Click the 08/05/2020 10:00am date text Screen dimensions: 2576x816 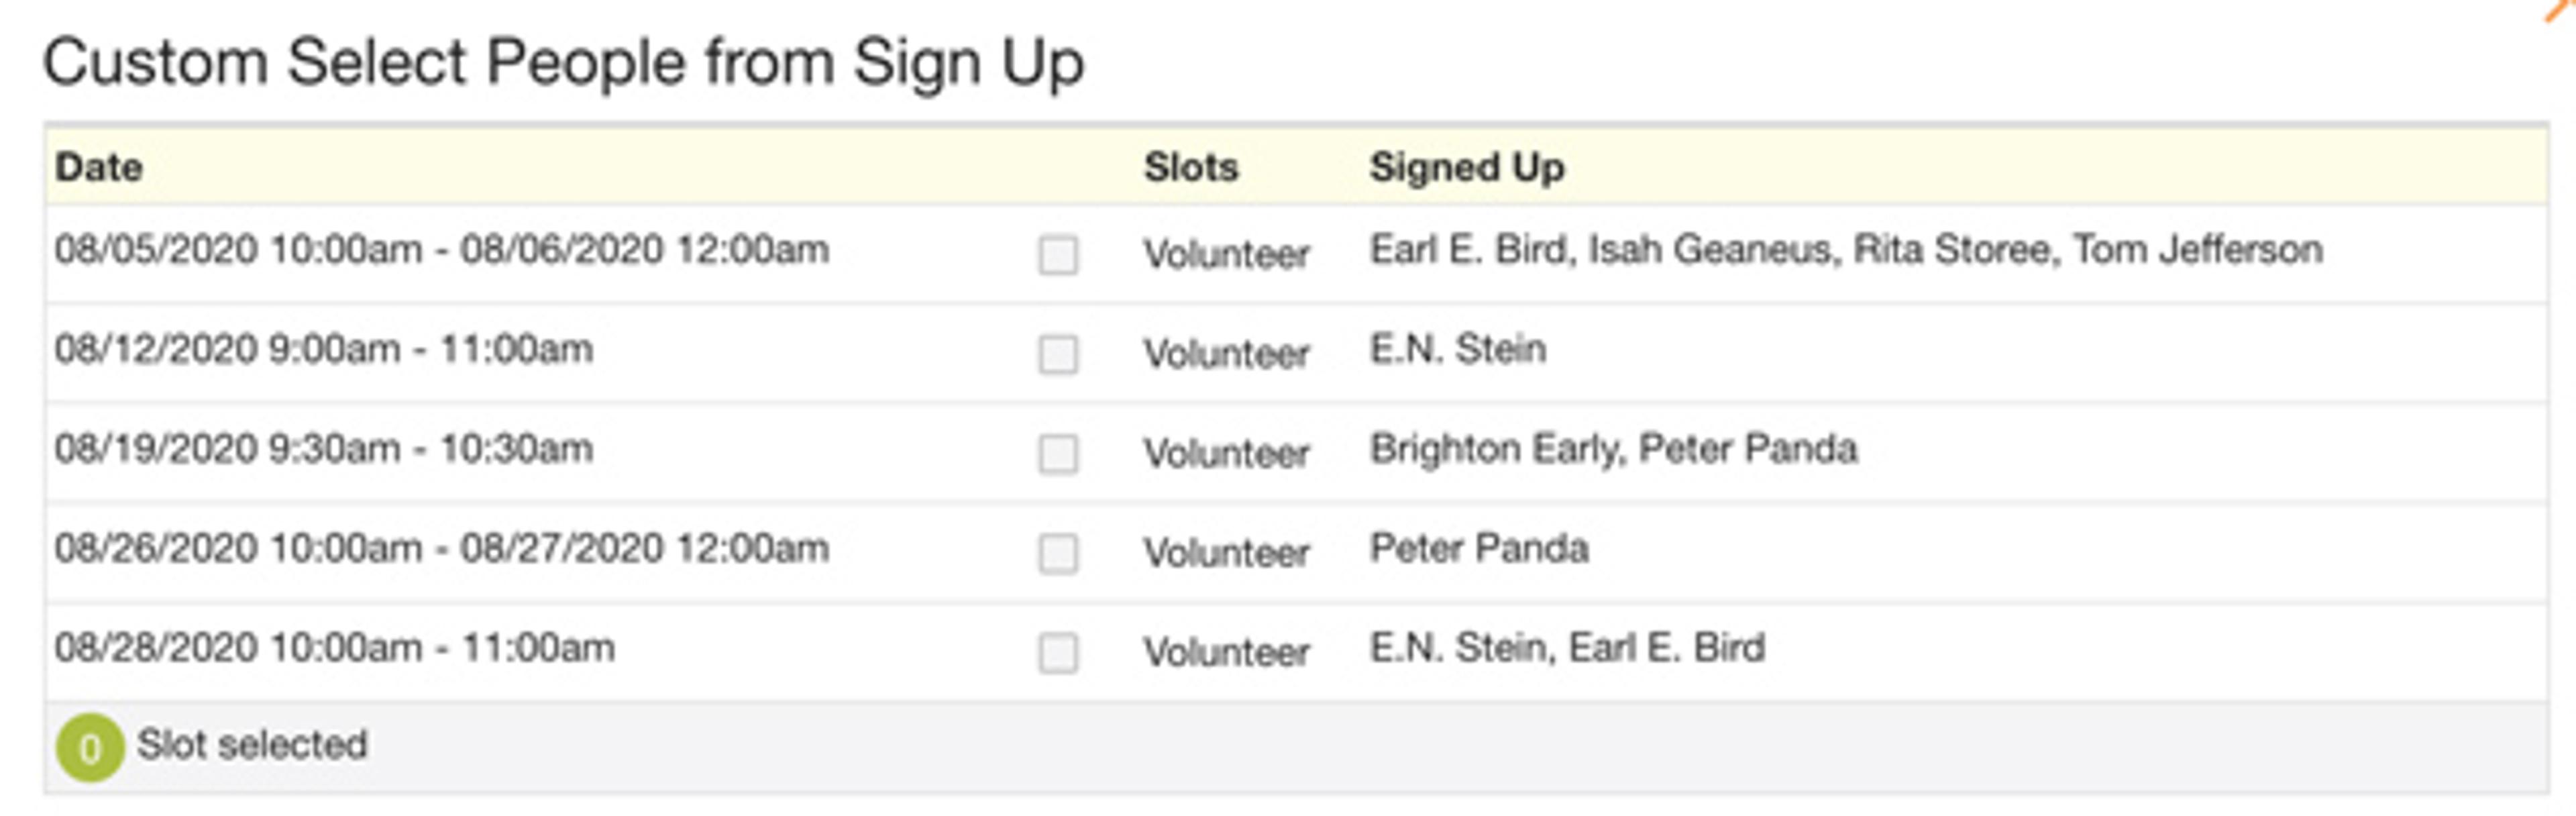click(441, 249)
